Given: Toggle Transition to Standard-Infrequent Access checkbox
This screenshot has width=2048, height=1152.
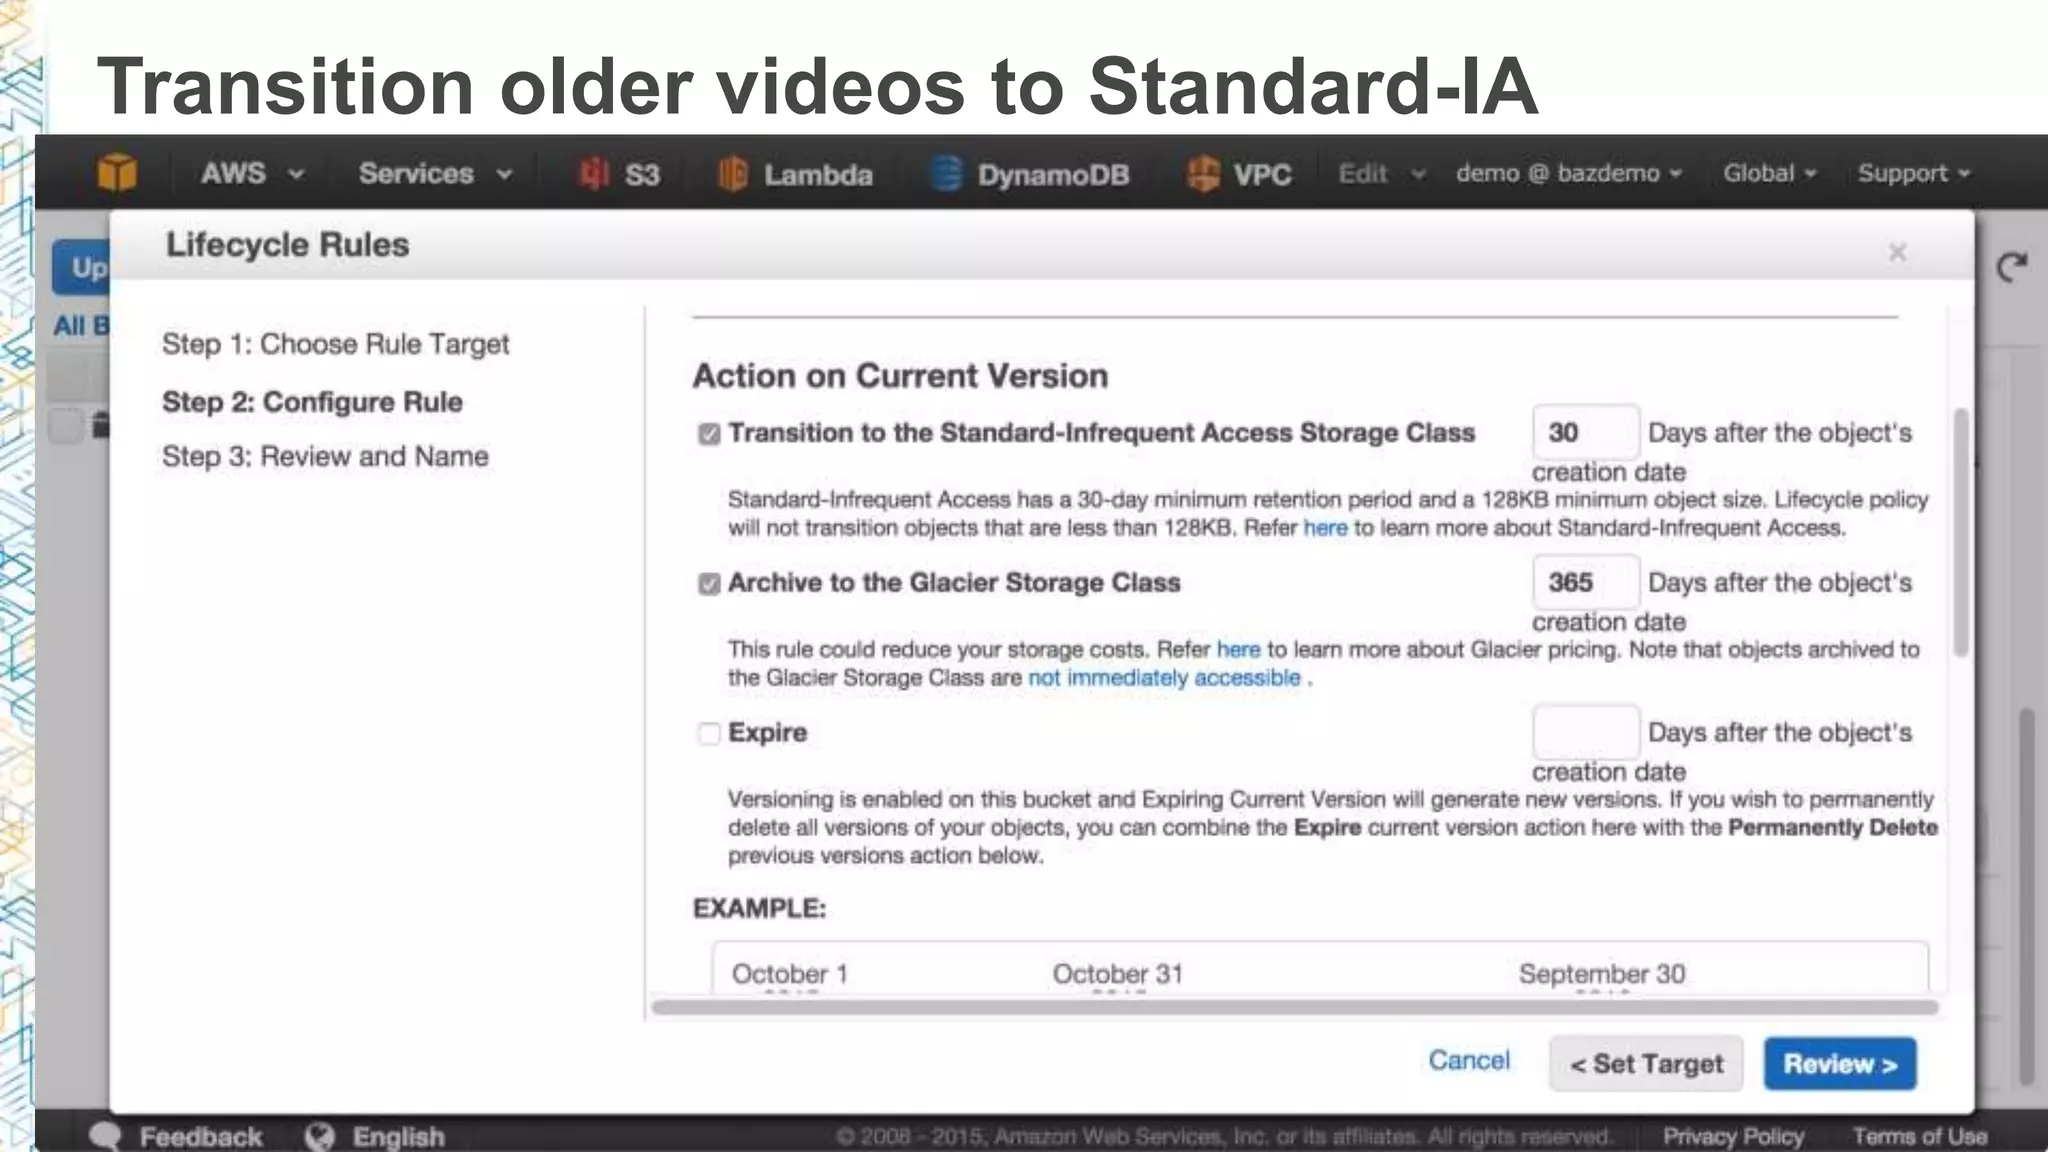Looking at the screenshot, I should 709,434.
